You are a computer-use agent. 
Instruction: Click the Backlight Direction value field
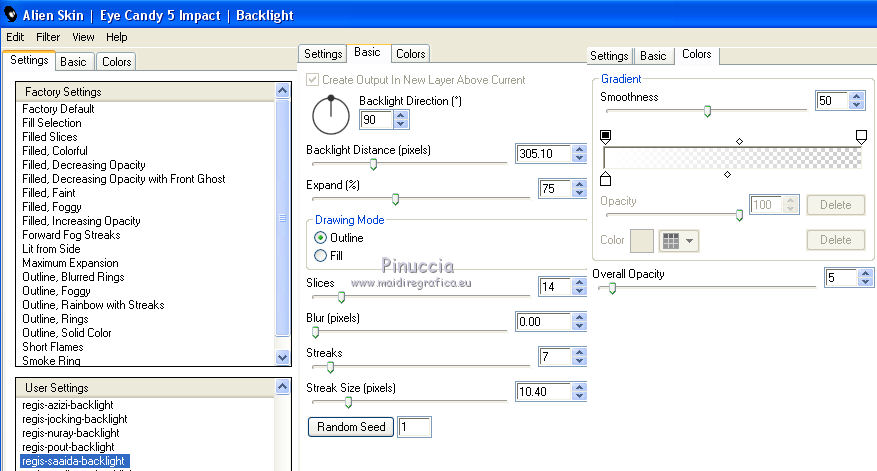click(377, 119)
